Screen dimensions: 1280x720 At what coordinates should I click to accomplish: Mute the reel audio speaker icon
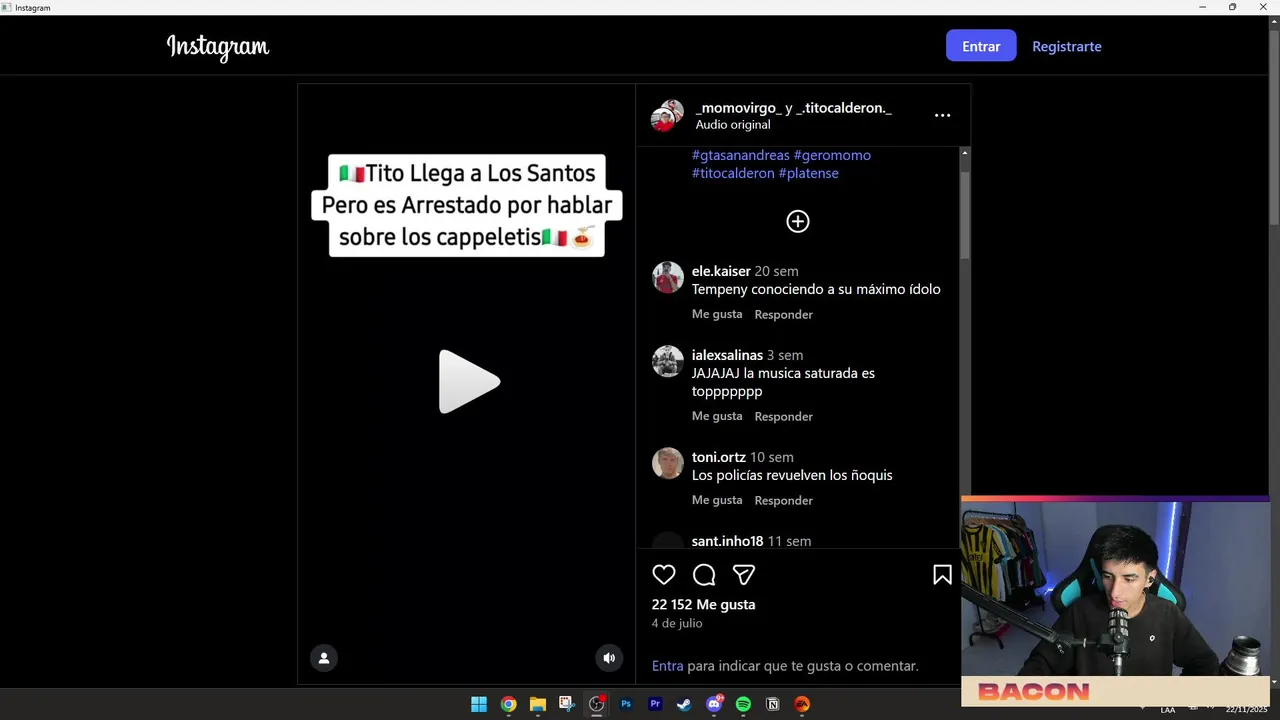pyautogui.click(x=609, y=658)
